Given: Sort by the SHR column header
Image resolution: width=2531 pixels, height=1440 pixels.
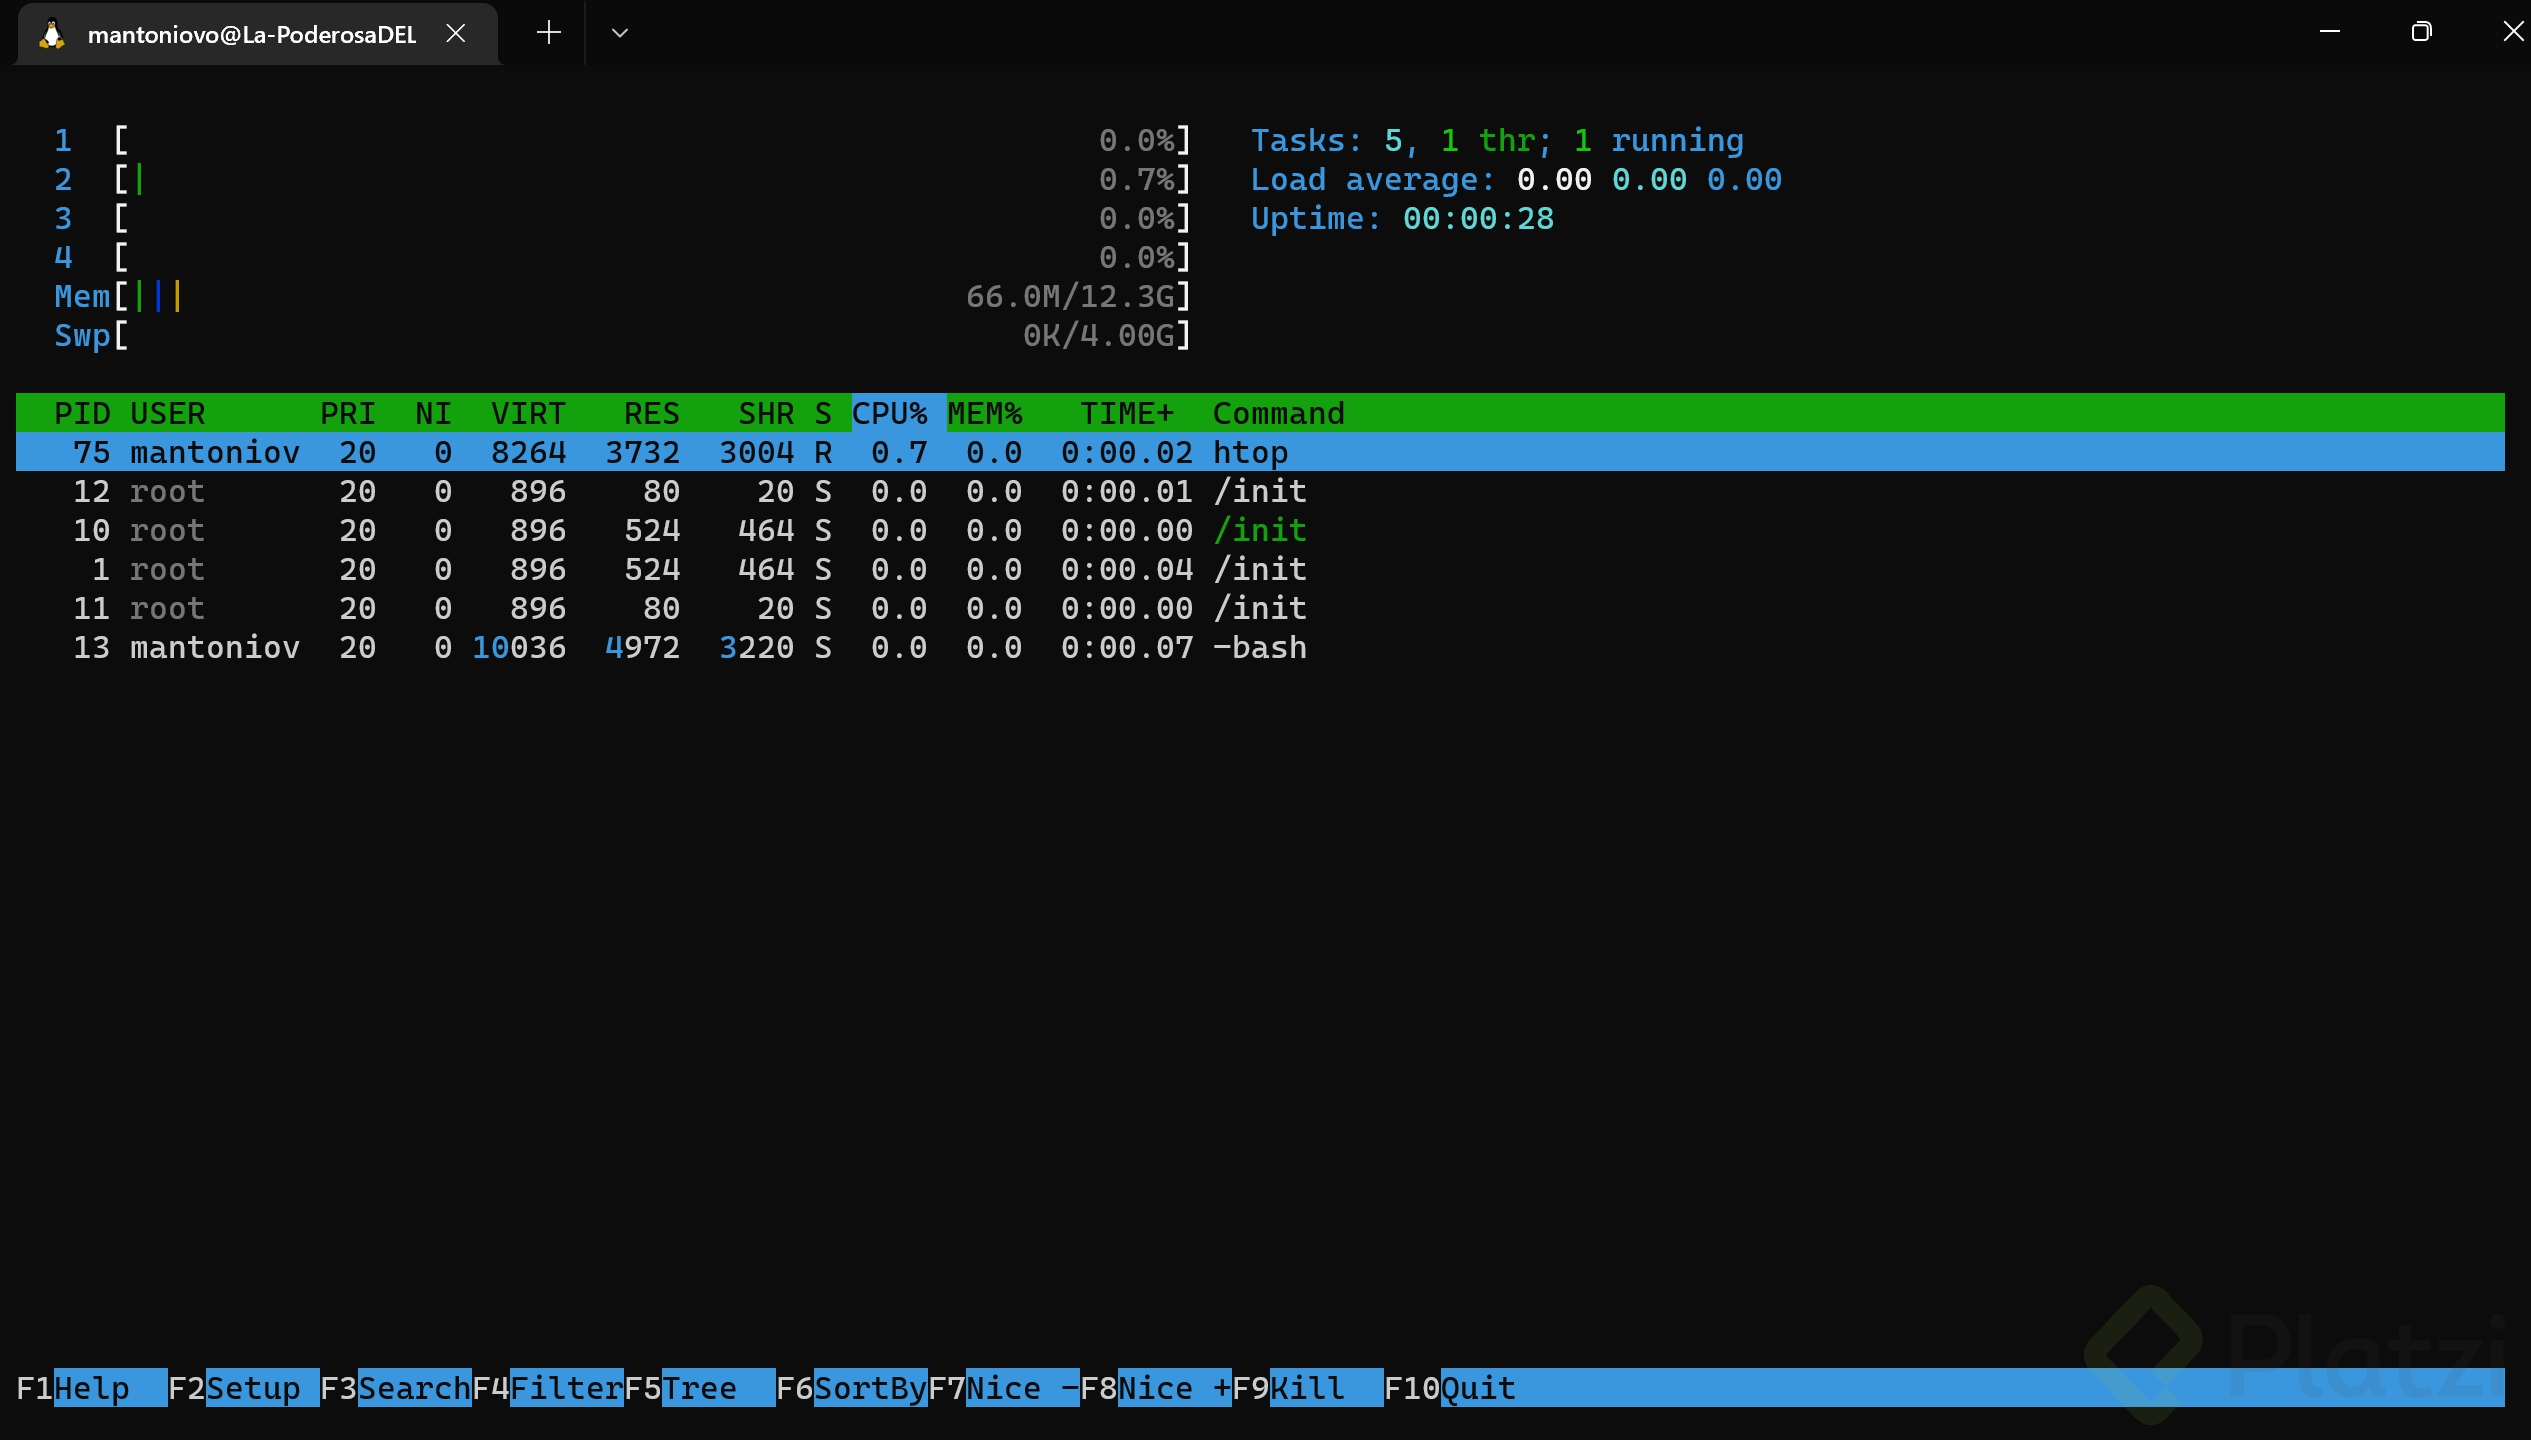Looking at the screenshot, I should [x=766, y=413].
